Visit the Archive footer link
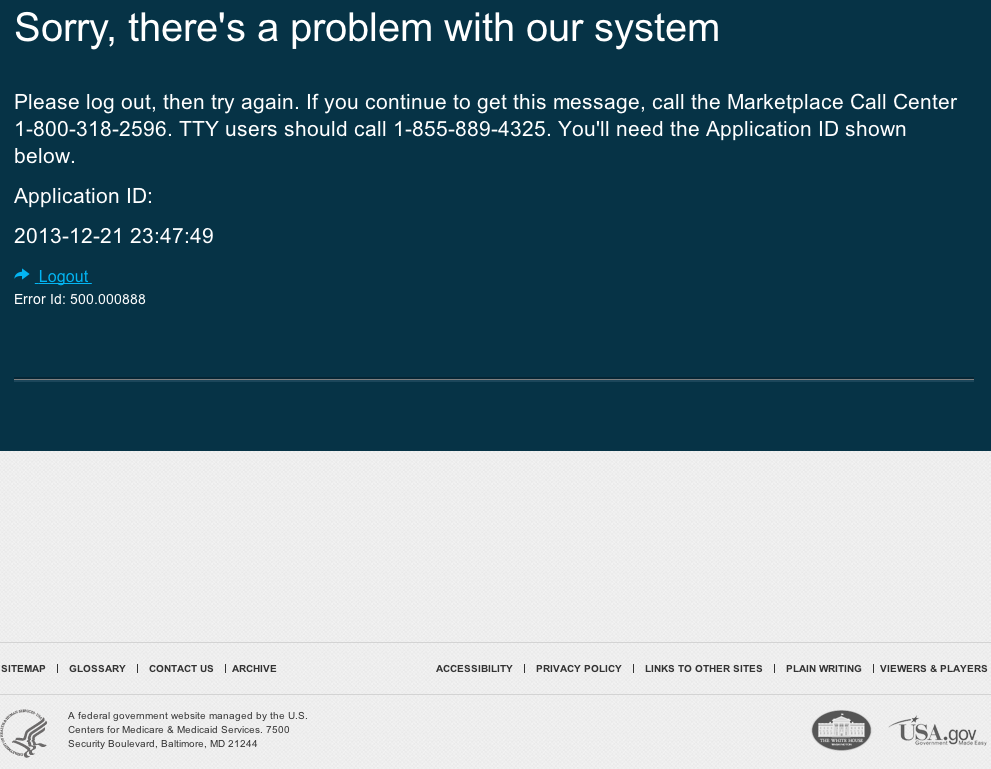This screenshot has height=769, width=991. pyautogui.click(x=254, y=669)
